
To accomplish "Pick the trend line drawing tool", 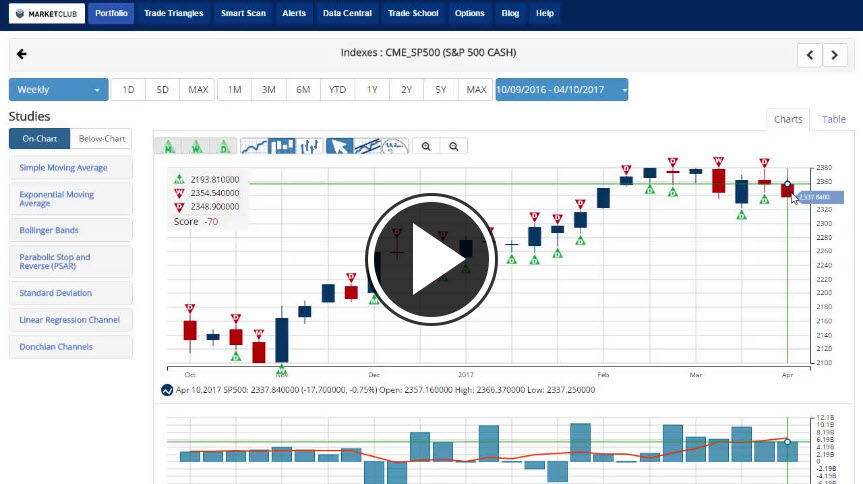I will click(x=367, y=146).
